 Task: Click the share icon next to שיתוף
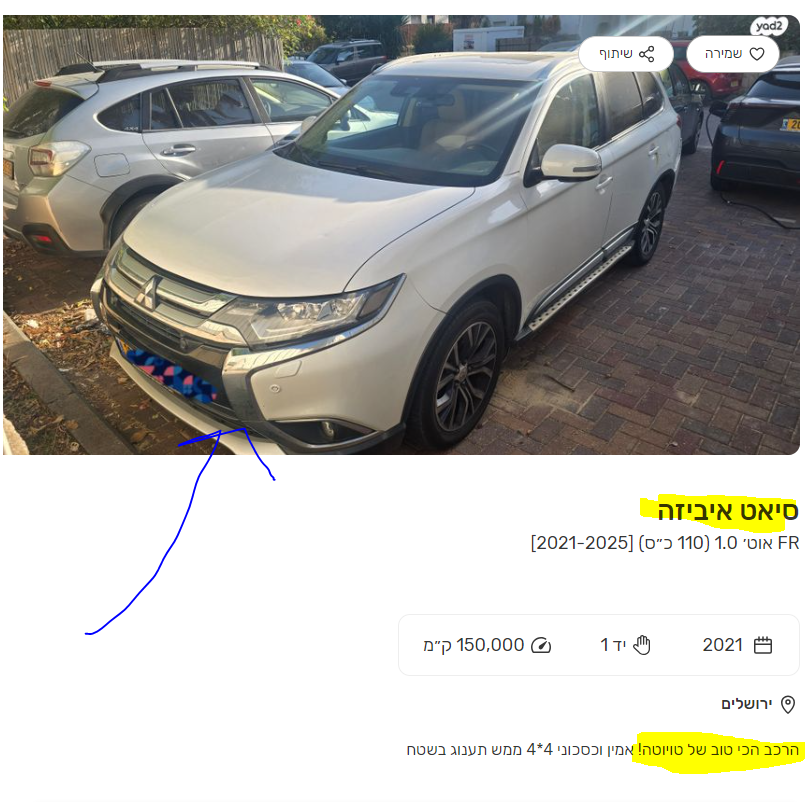click(646, 54)
